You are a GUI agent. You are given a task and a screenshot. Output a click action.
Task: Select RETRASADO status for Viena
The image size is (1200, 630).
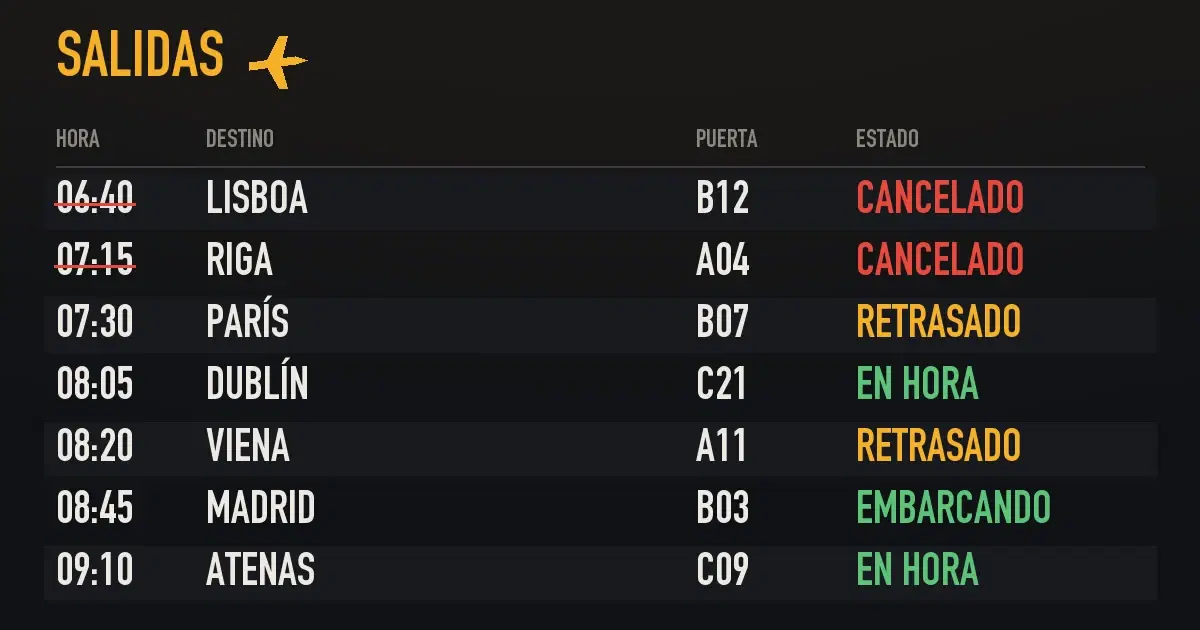point(938,446)
